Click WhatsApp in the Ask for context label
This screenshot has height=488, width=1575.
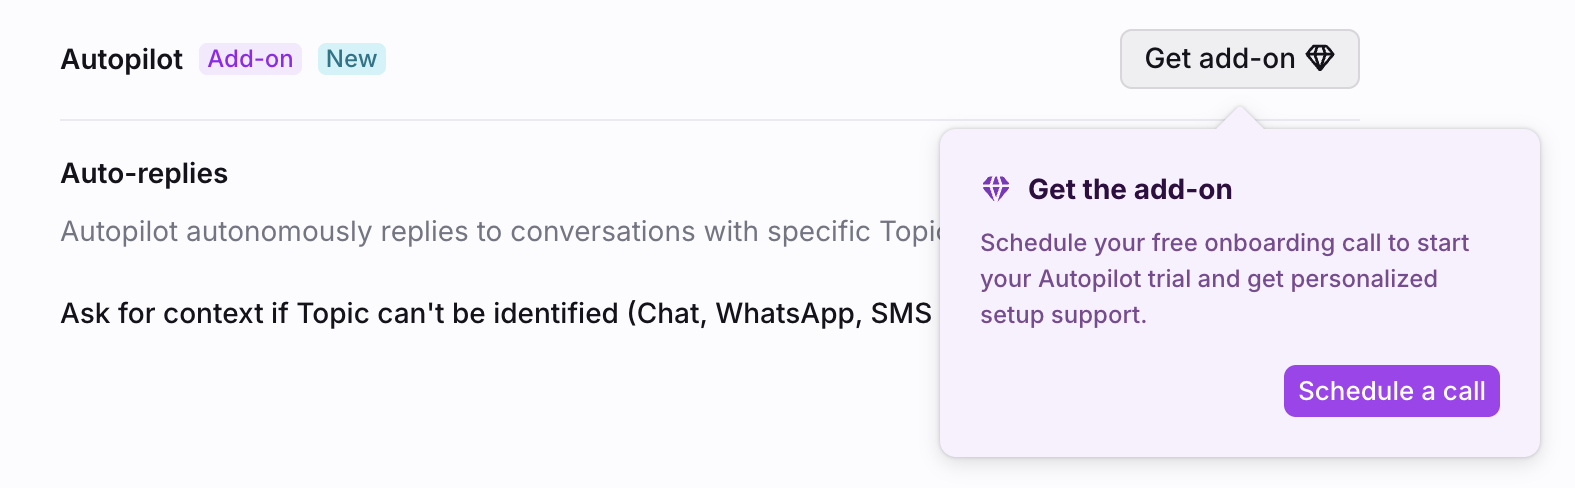point(785,314)
